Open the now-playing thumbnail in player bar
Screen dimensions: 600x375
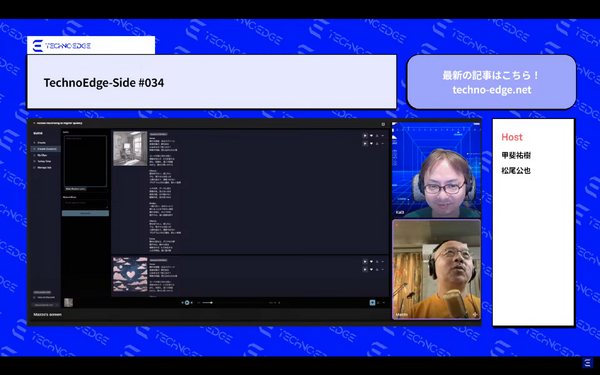click(x=68, y=303)
